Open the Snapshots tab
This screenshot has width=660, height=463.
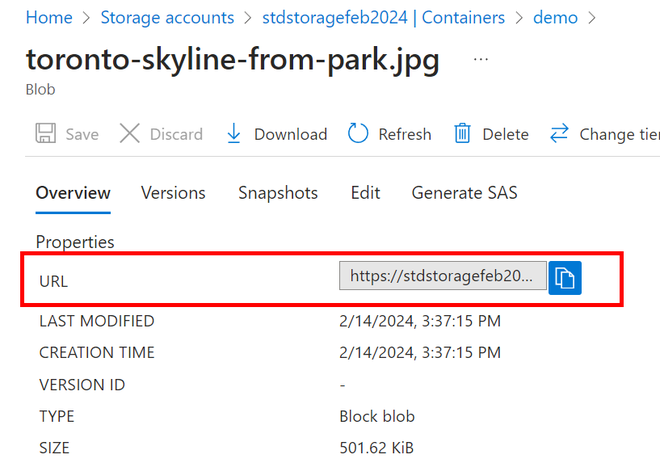click(x=278, y=193)
